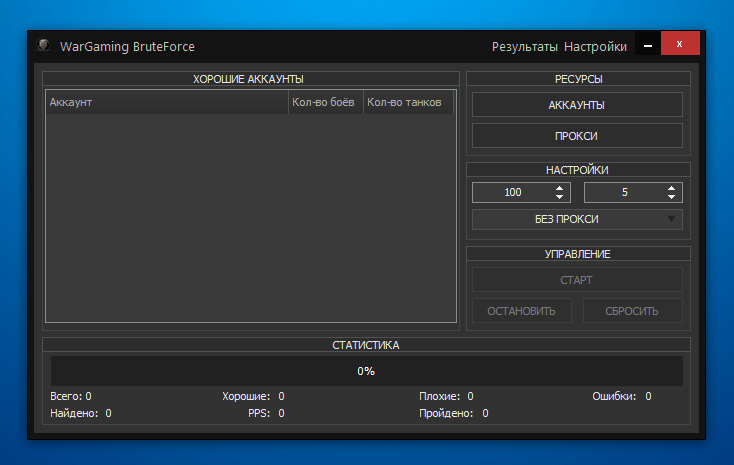Screen dimensions: 734x465
Task: Expand the БЕЗ ПРОКСИ dropdown
Action: coord(577,219)
